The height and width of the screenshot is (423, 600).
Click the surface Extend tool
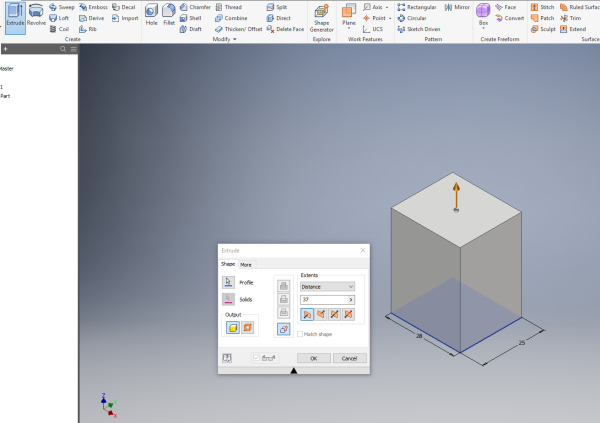click(573, 29)
